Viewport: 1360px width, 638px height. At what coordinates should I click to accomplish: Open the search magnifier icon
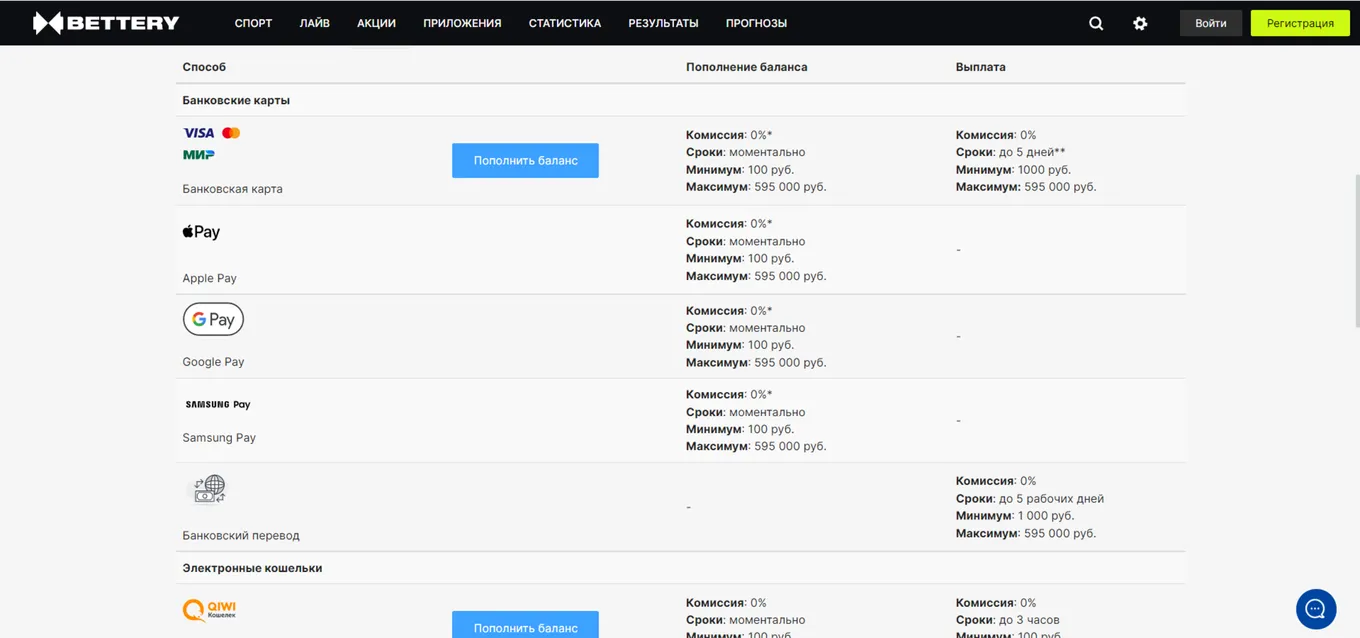tap(1096, 23)
